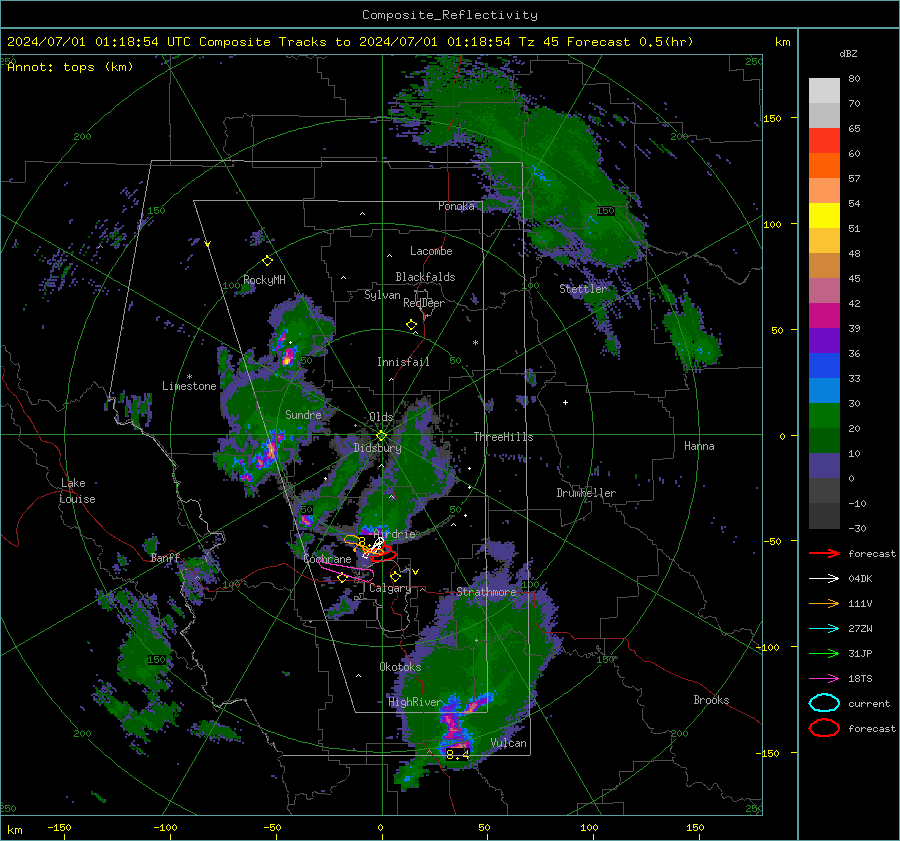The image size is (900, 841).
Task: Select the 80 dBZ light gray swatch
Action: (x=824, y=90)
